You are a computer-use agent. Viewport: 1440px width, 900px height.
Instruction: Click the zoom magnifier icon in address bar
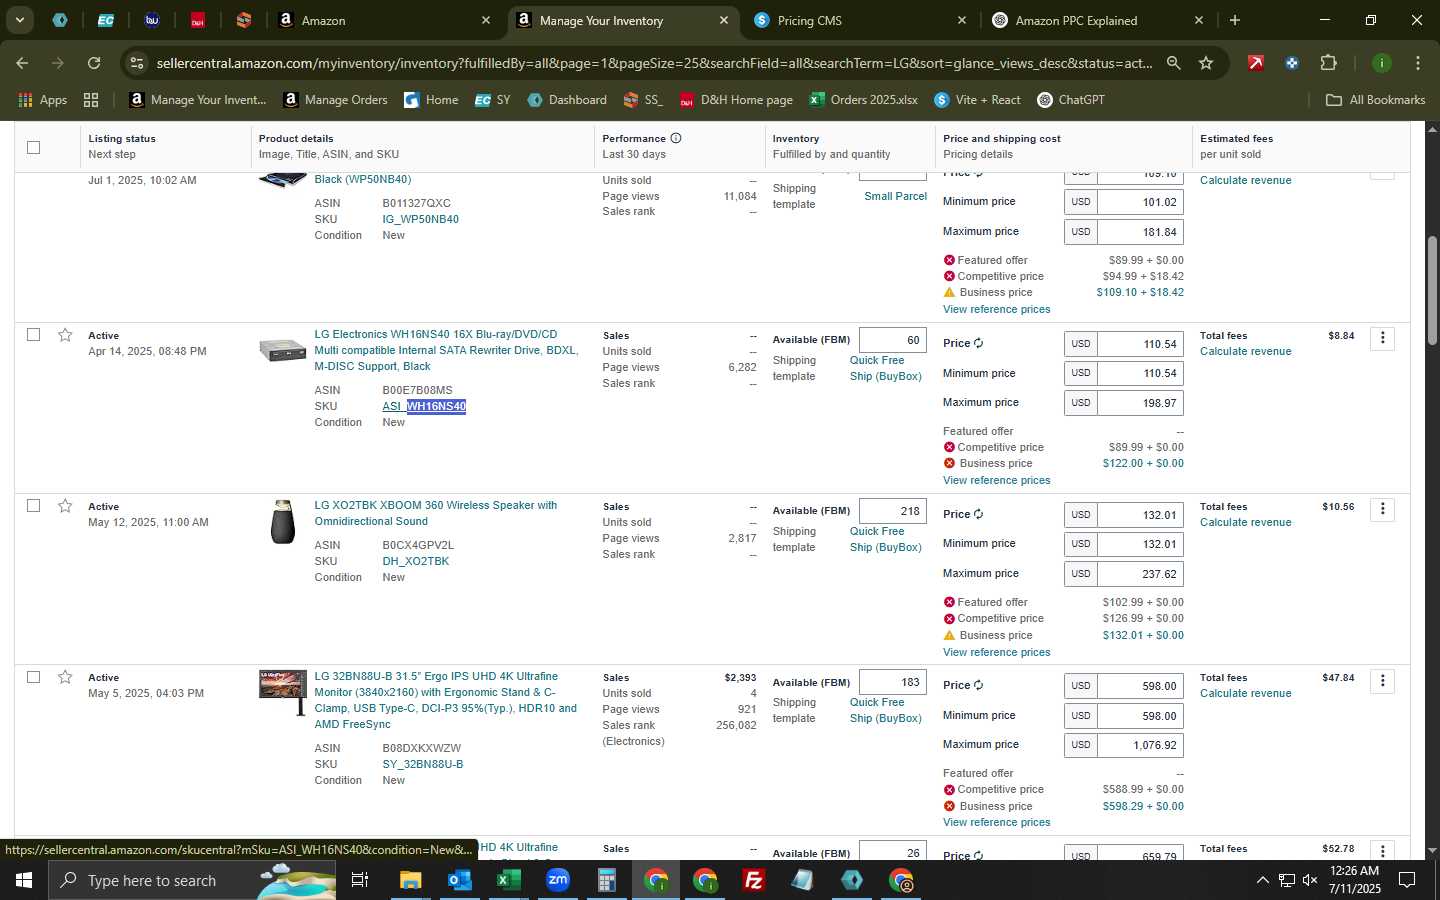pos(1173,63)
